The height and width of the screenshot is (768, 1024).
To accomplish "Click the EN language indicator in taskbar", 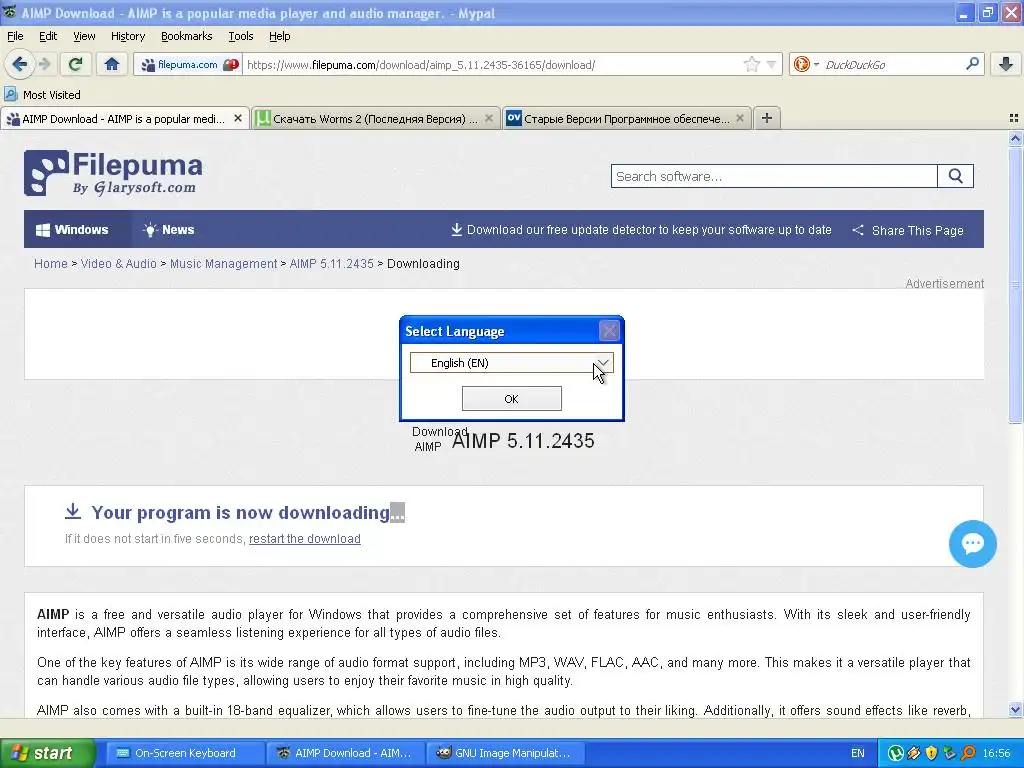I will 857,753.
